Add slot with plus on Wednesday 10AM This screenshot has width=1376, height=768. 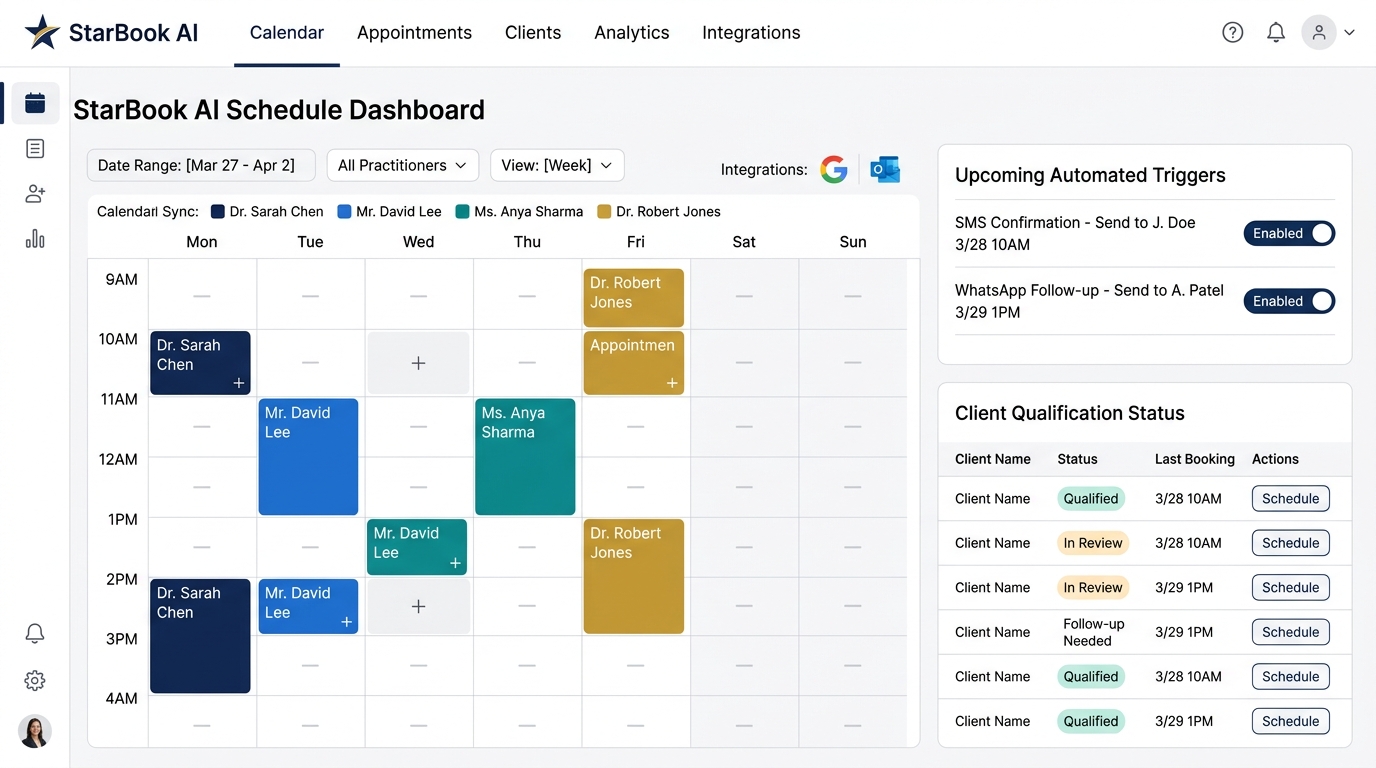click(x=418, y=363)
